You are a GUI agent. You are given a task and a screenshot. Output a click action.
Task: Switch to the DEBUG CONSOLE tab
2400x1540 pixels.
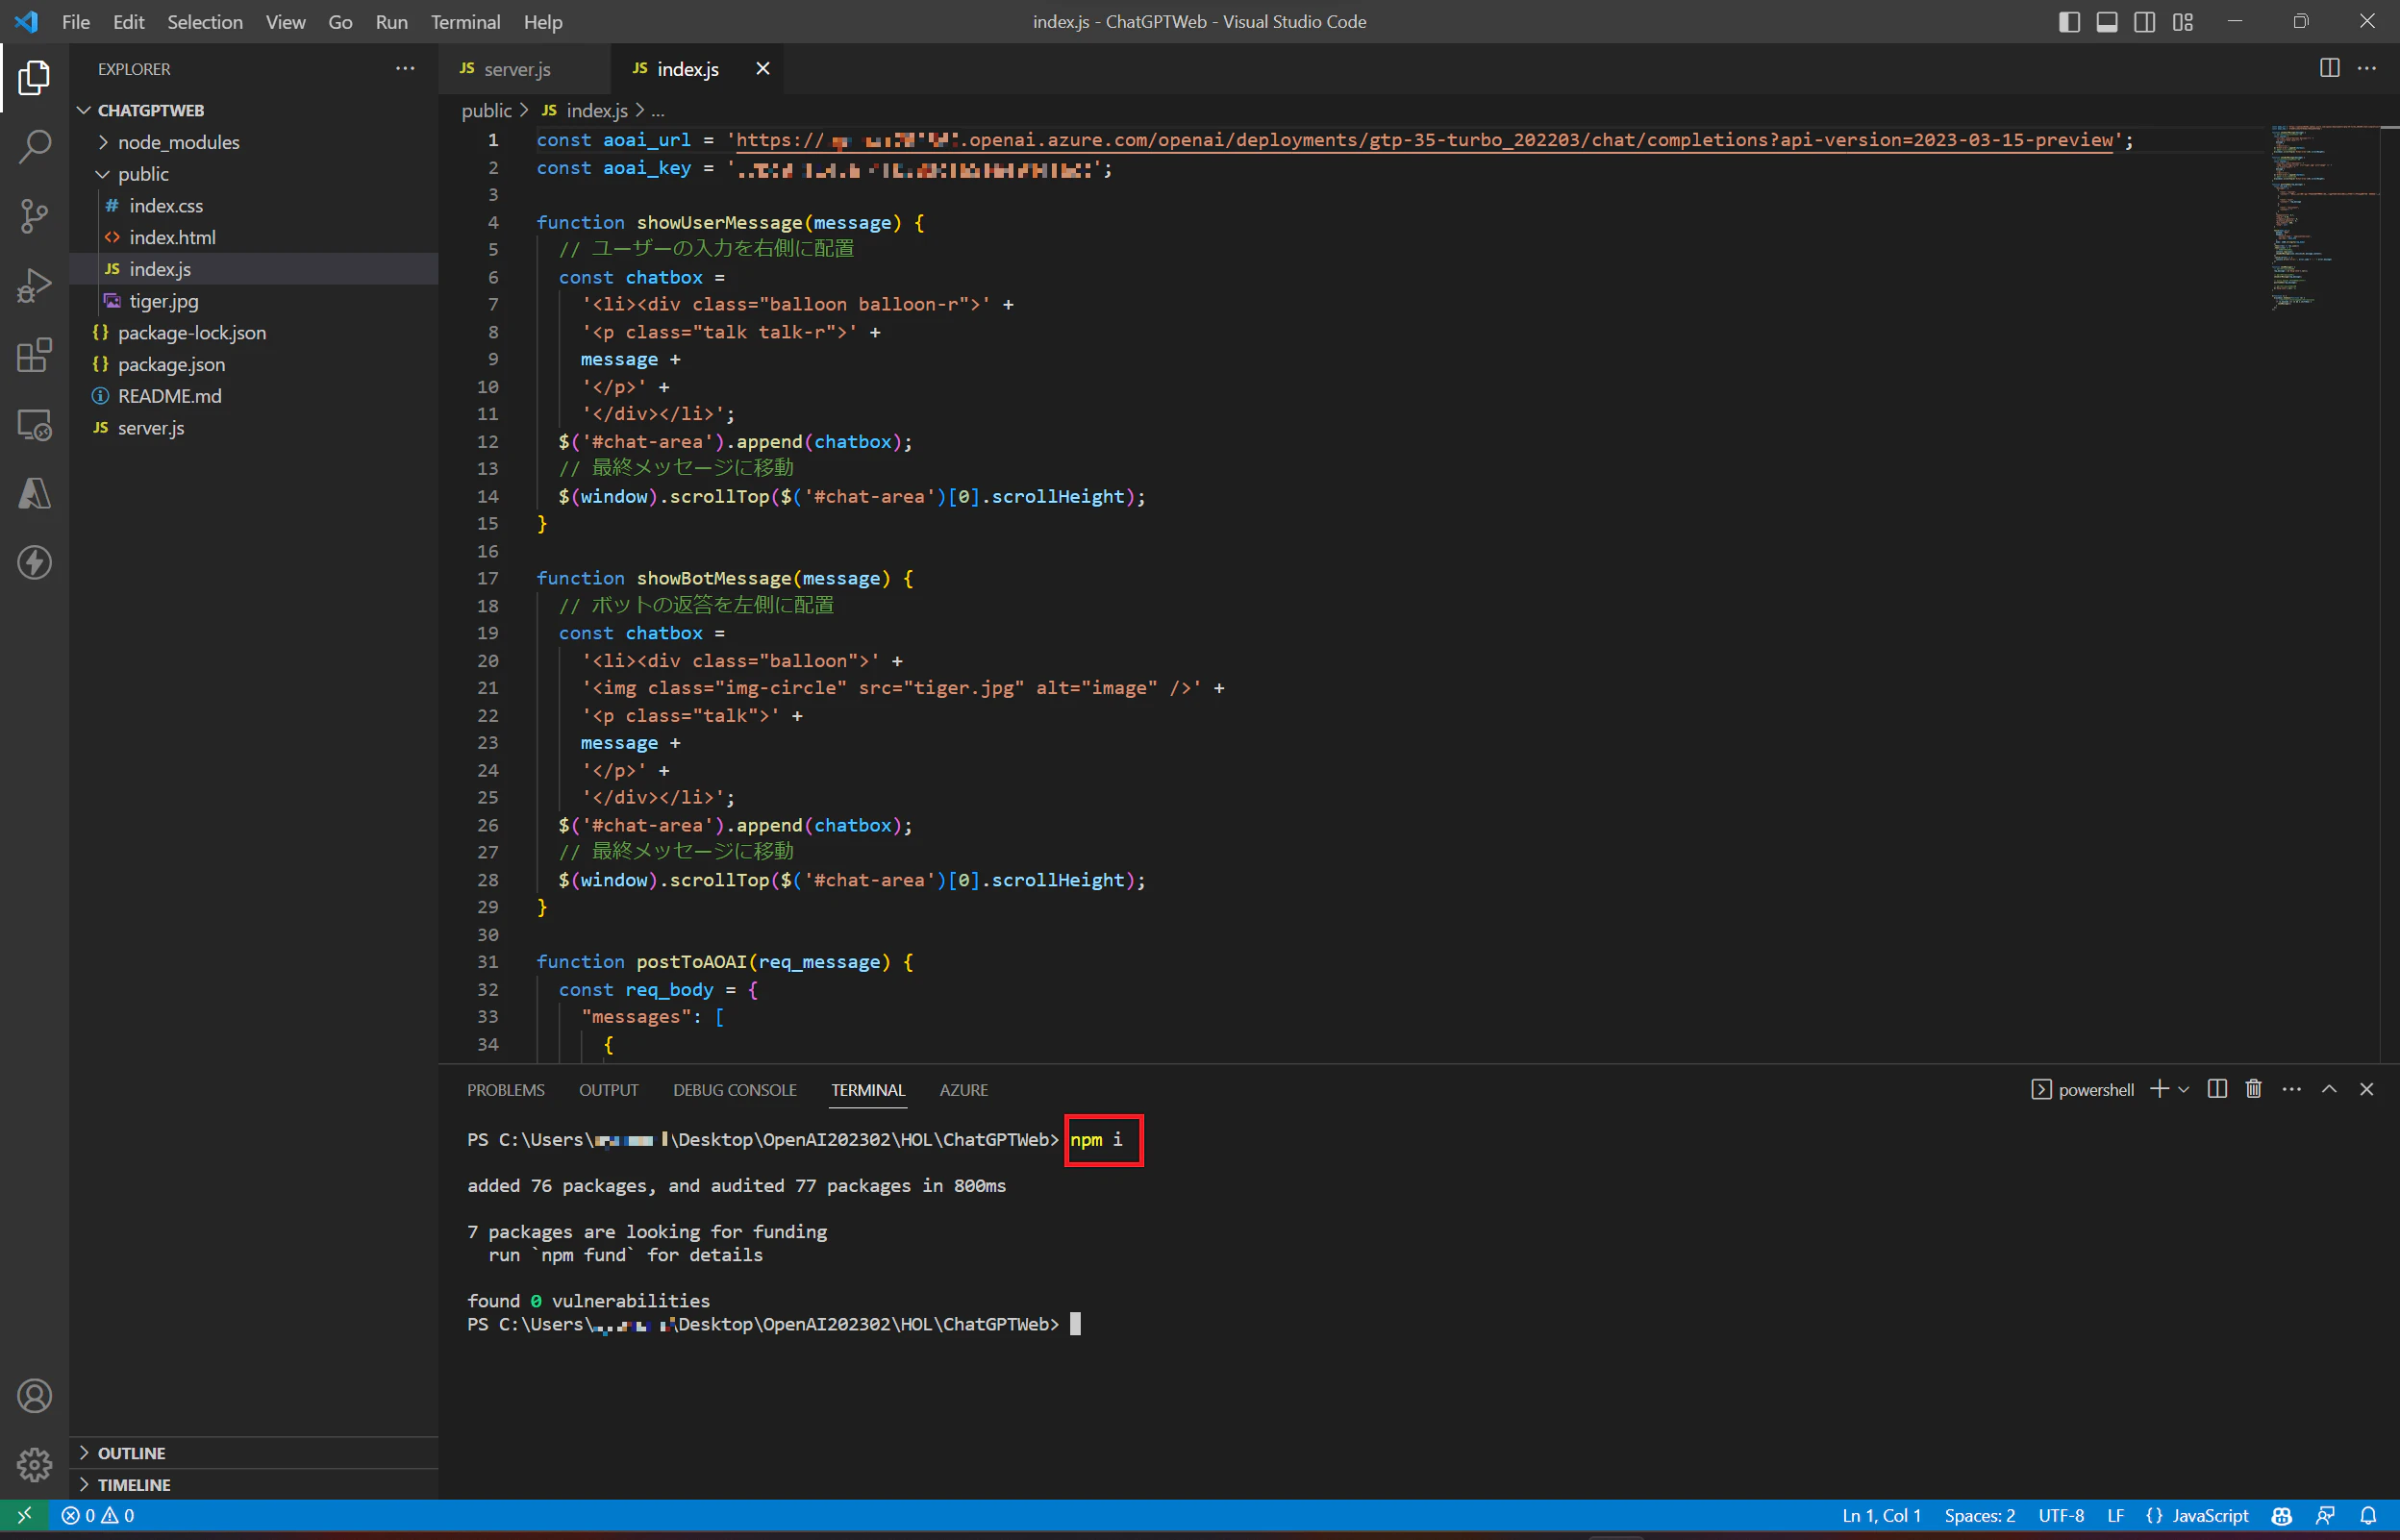click(734, 1090)
